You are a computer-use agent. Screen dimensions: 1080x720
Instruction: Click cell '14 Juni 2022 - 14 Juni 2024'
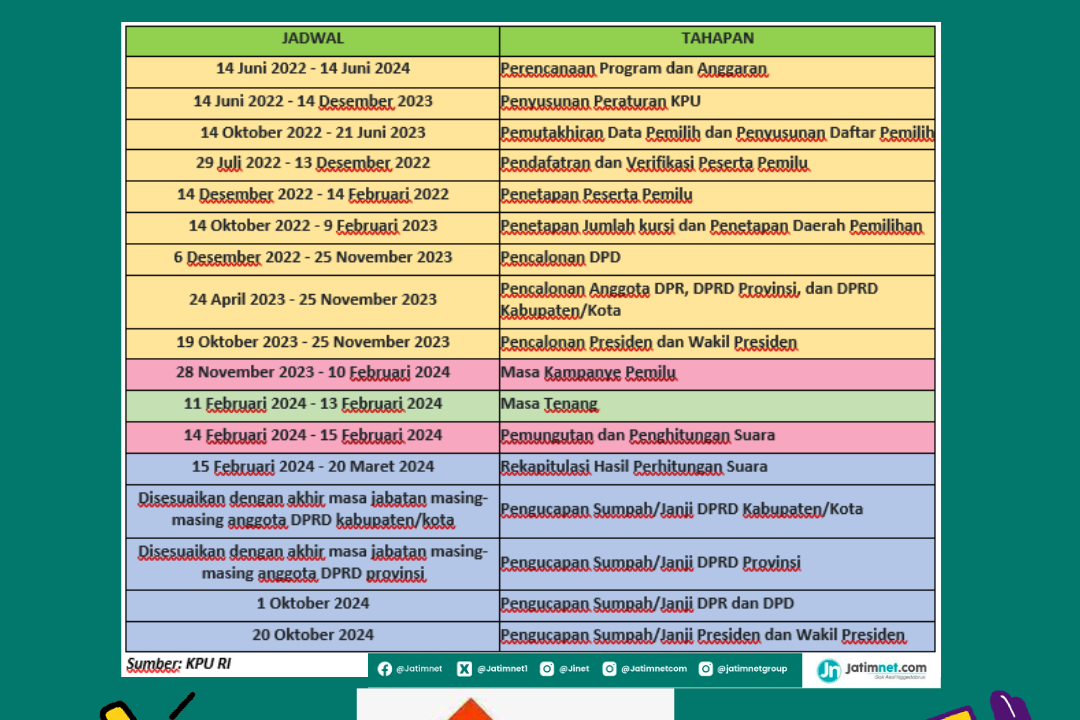coord(313,71)
